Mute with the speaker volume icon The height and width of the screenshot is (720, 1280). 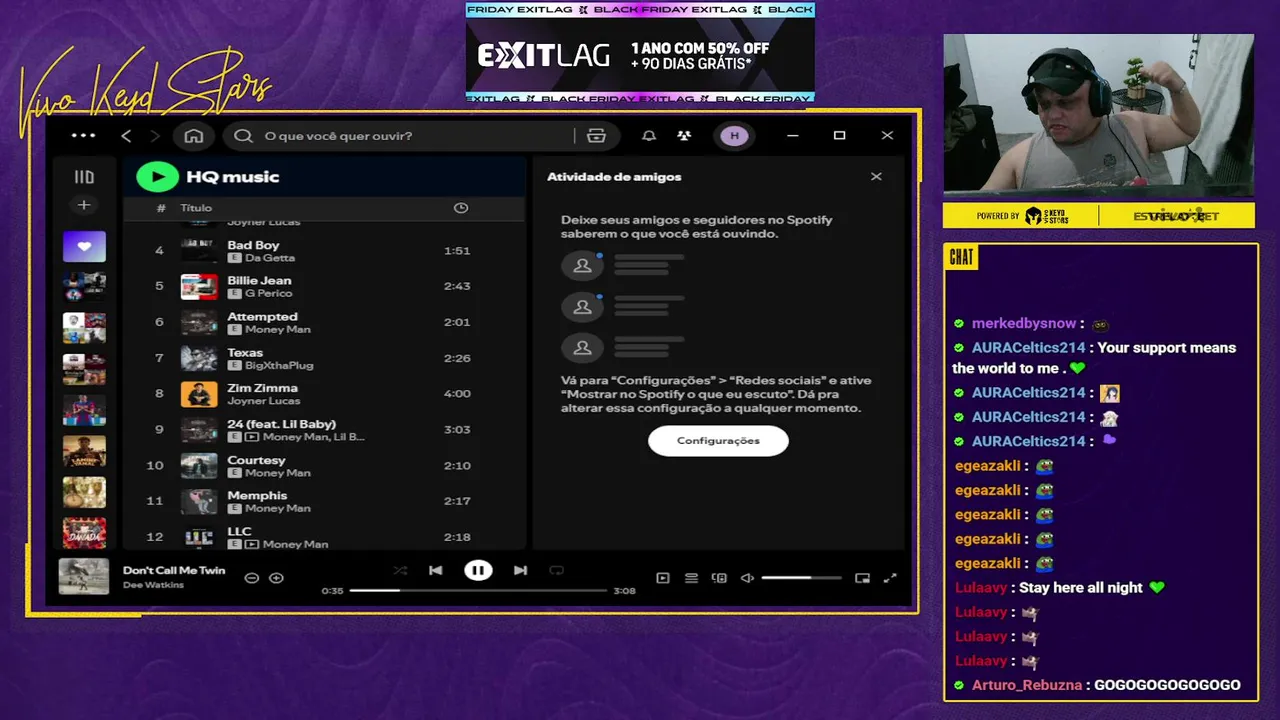747,578
